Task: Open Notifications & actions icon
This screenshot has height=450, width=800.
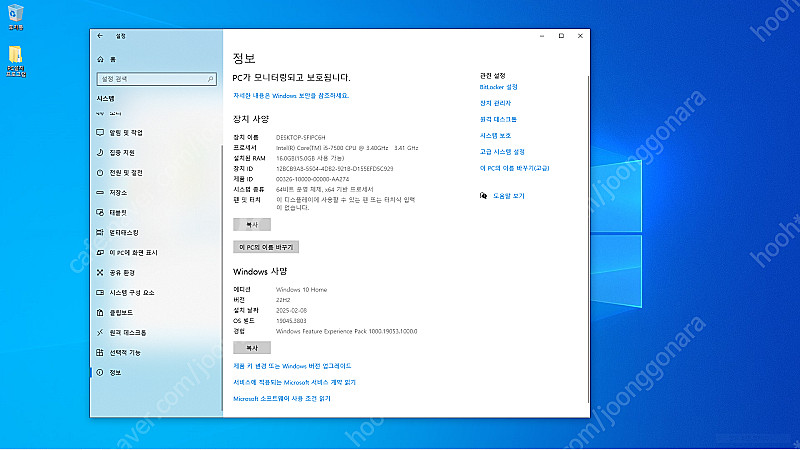Action: (100, 133)
